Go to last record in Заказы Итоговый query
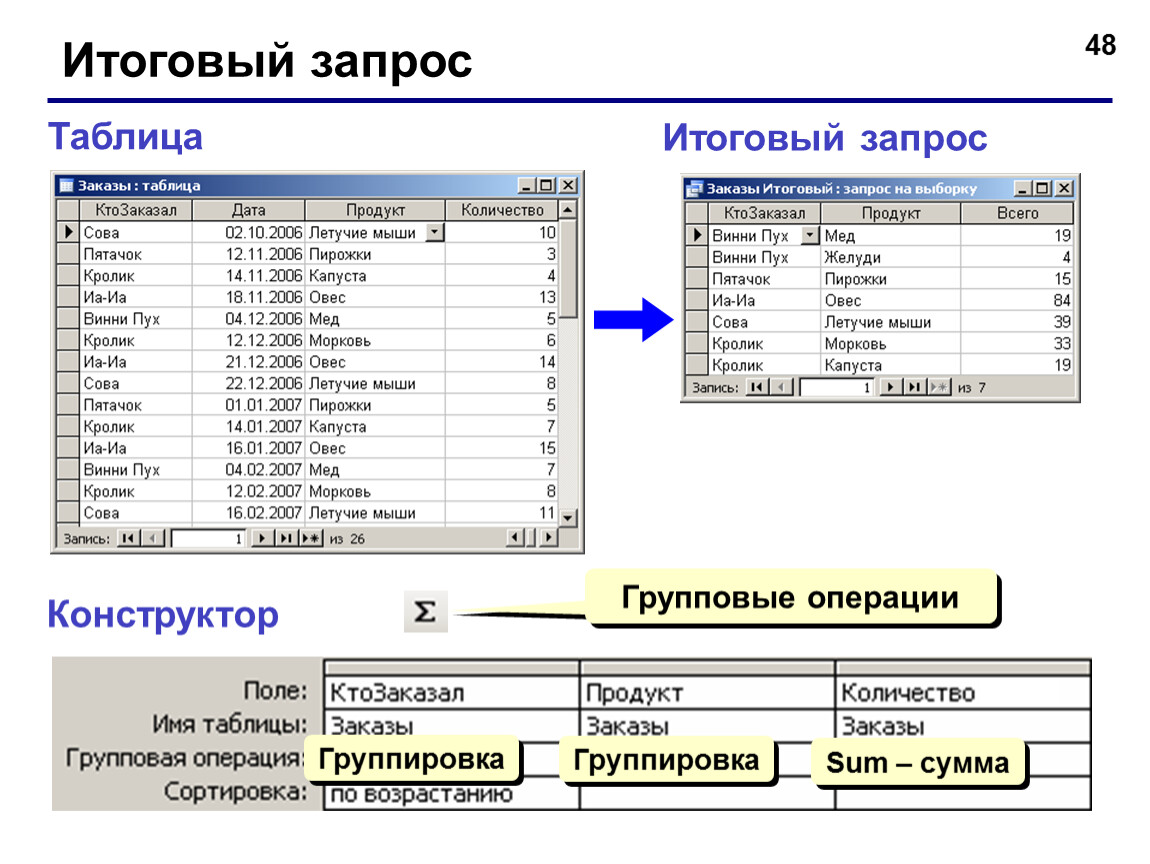The width and height of the screenshot is (1150, 864). tap(914, 387)
